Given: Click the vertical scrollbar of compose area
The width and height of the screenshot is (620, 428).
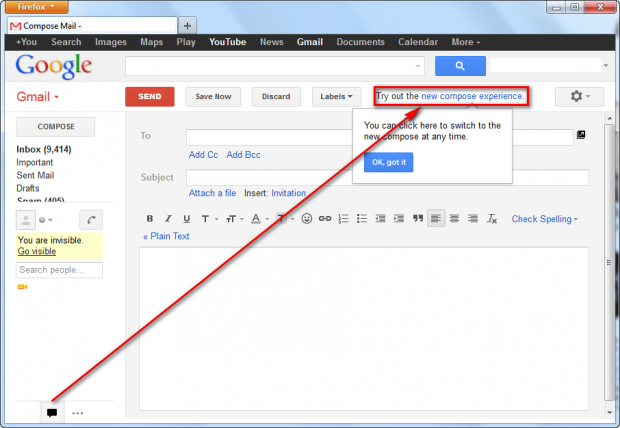Looking at the screenshot, I should tap(609, 261).
